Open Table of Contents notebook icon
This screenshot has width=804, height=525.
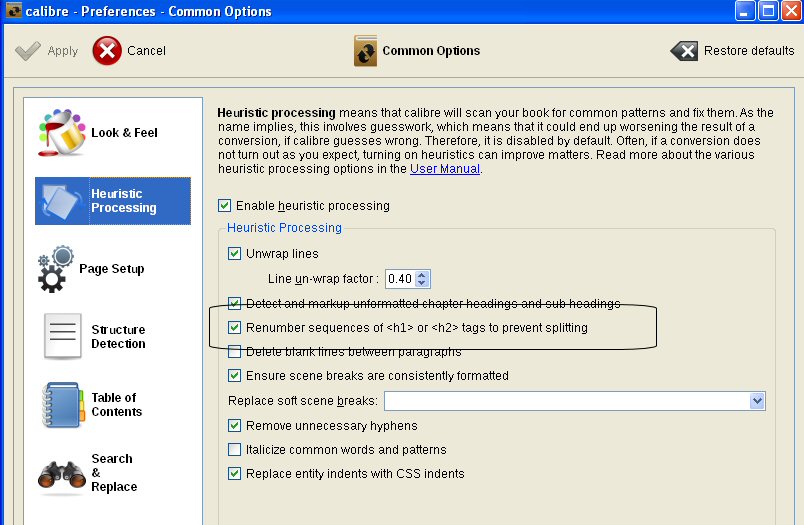pos(62,405)
